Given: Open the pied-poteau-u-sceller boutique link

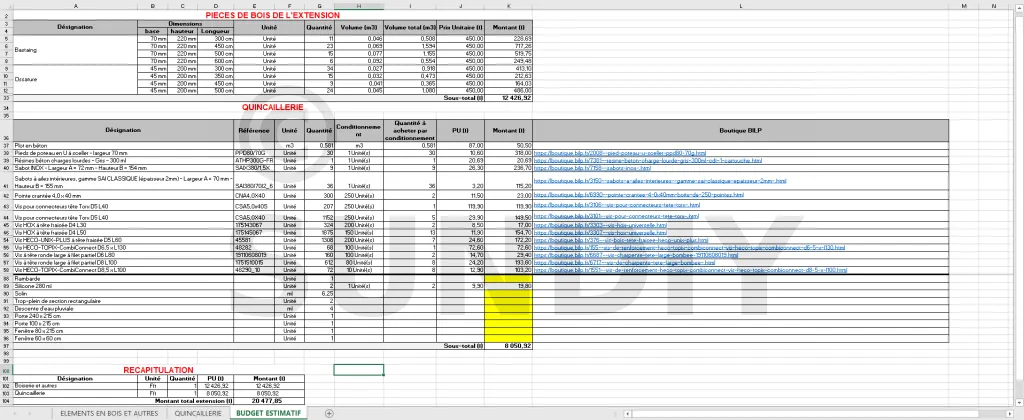Looking at the screenshot, I should coord(620,154).
